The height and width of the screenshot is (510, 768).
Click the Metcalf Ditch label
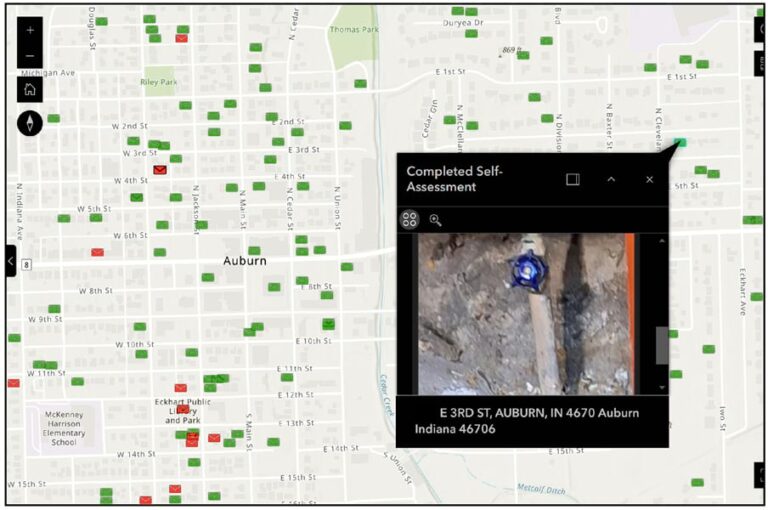(x=541, y=489)
